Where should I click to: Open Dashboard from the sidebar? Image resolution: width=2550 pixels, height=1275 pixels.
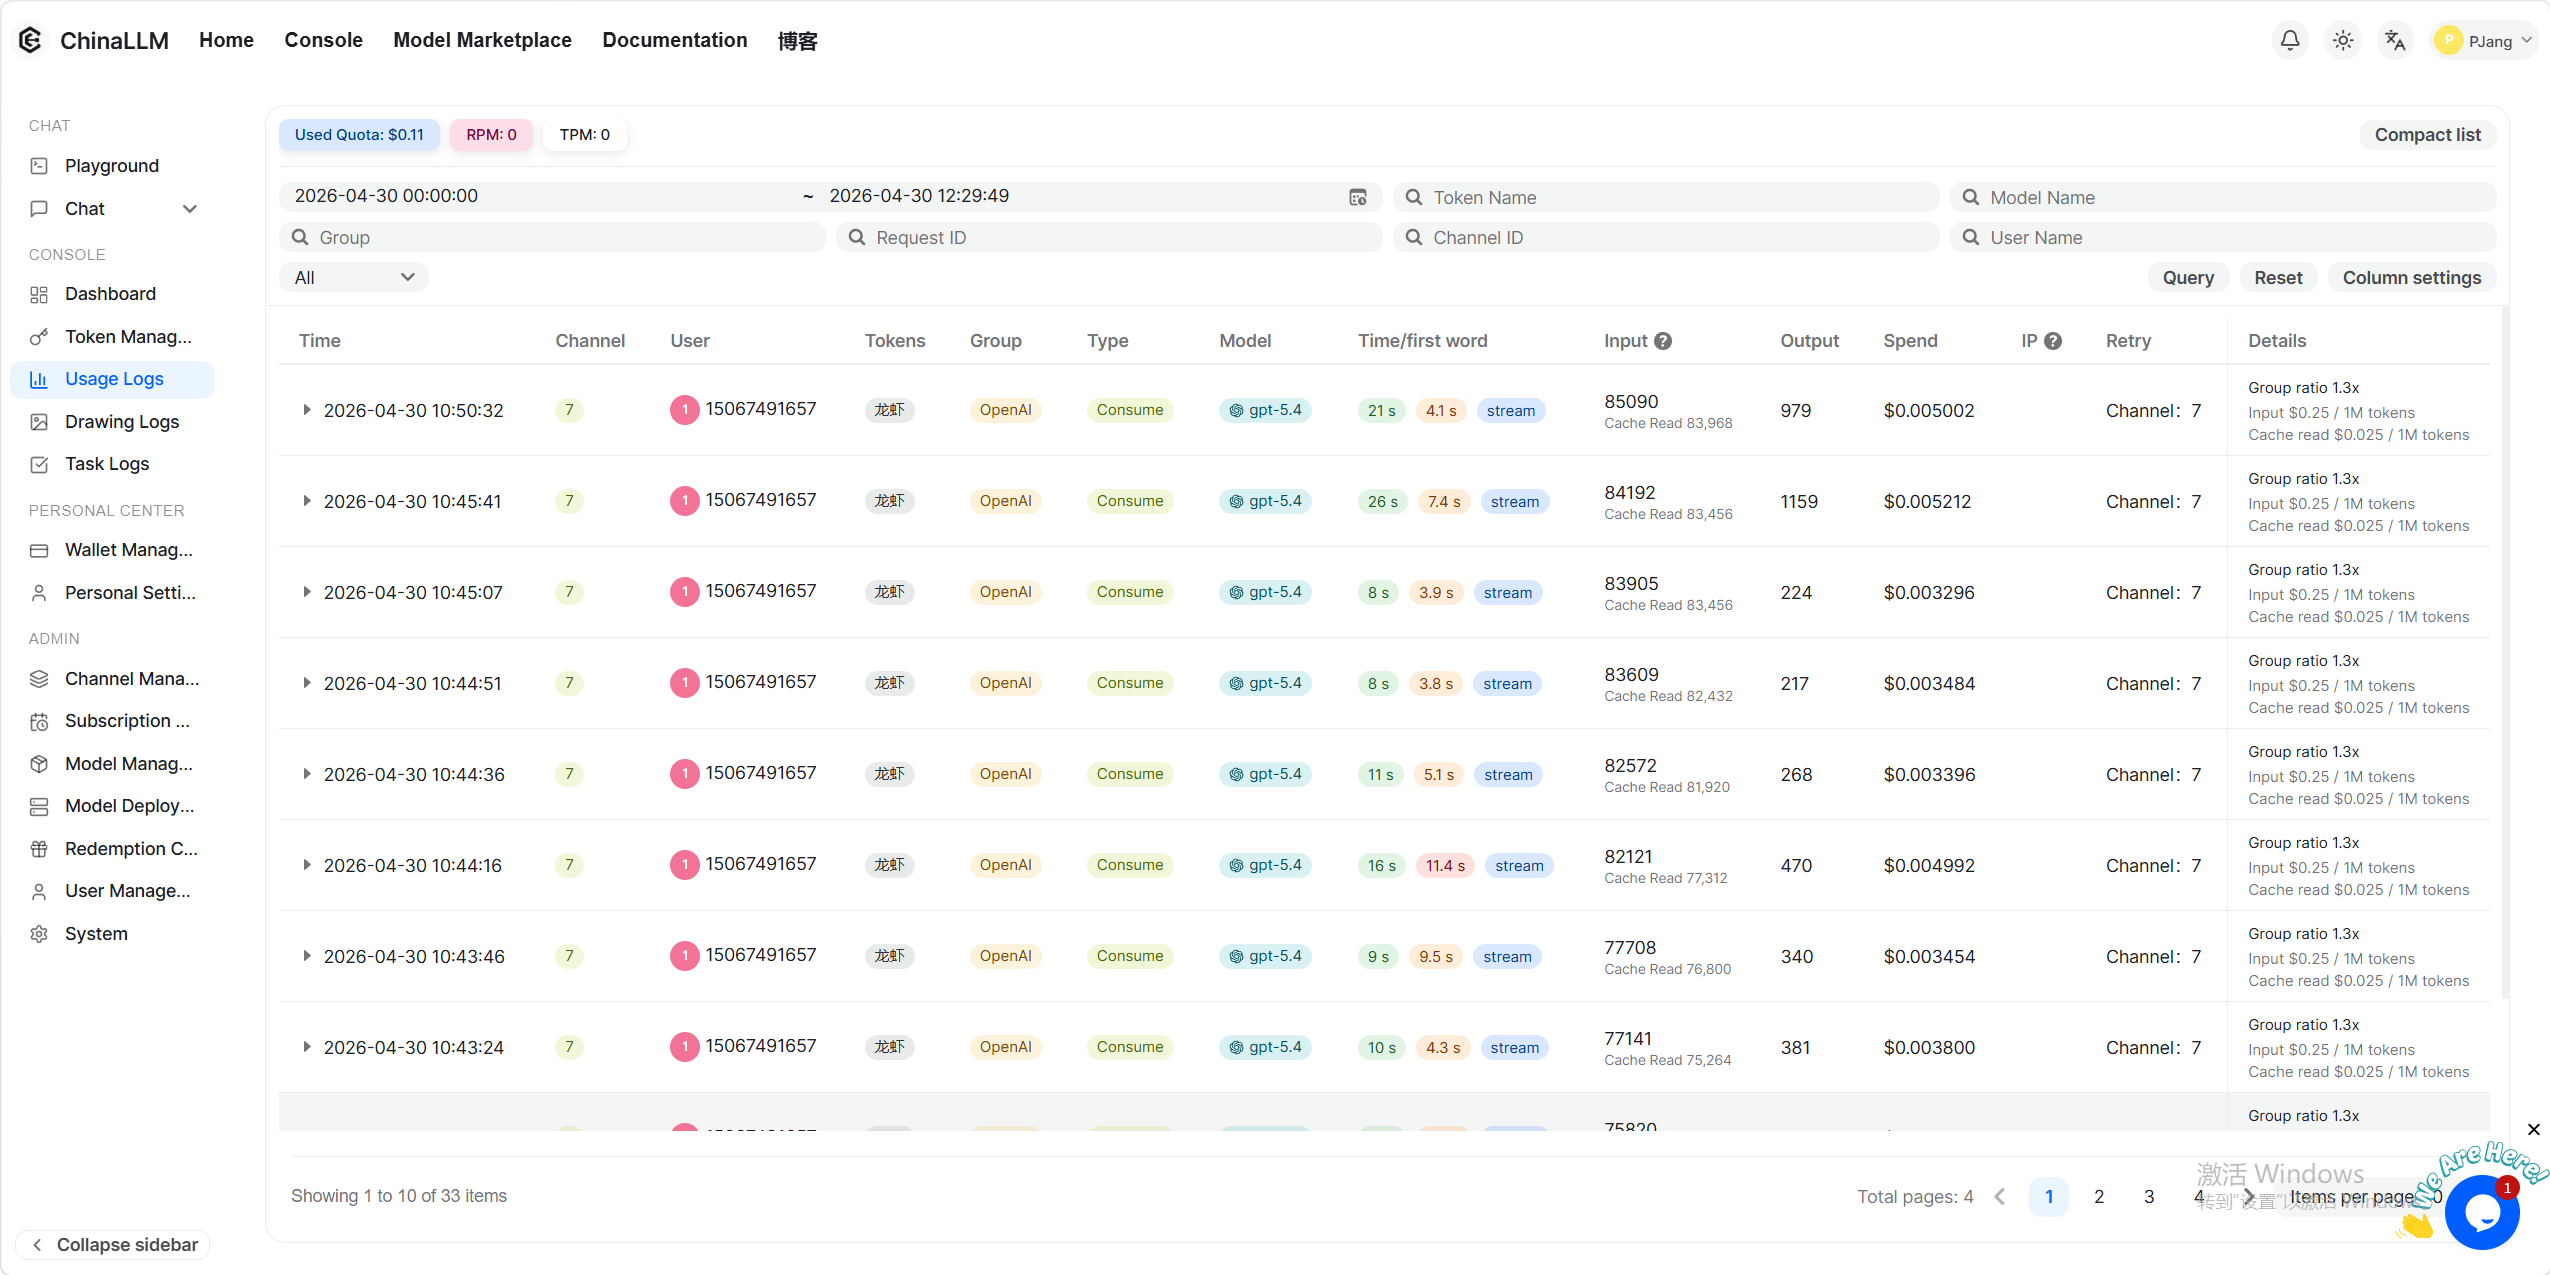click(x=110, y=294)
